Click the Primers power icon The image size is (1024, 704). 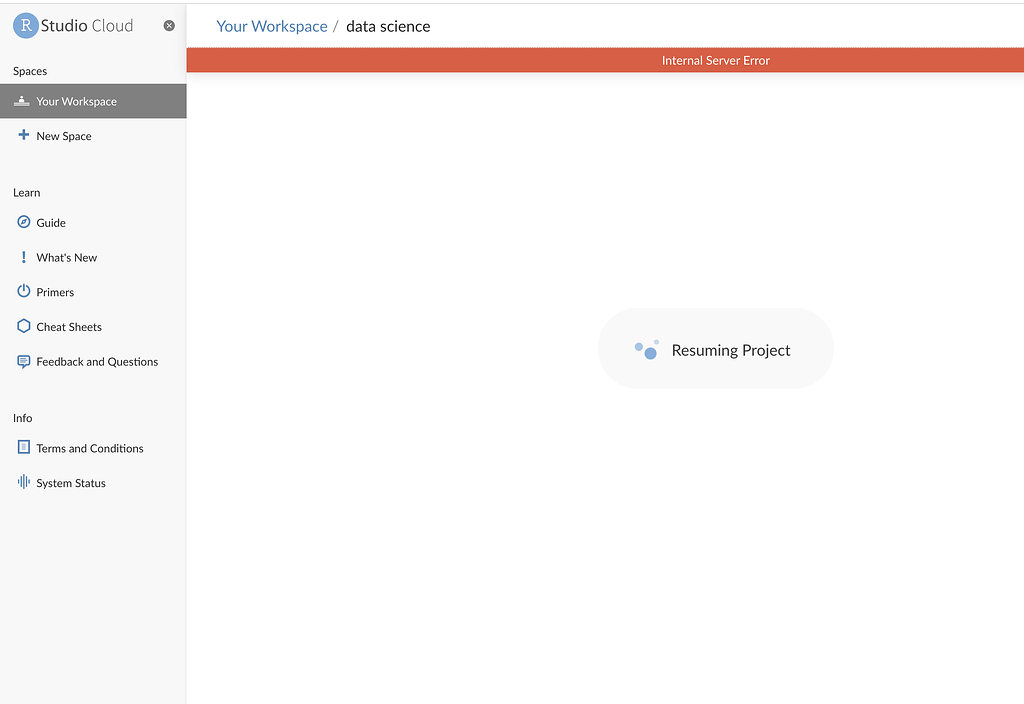(24, 291)
